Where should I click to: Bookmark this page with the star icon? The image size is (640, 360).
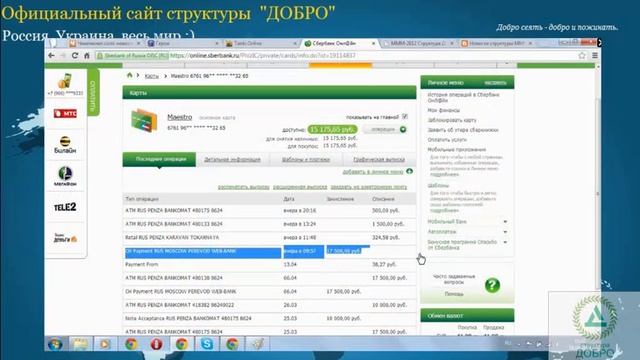tap(582, 56)
